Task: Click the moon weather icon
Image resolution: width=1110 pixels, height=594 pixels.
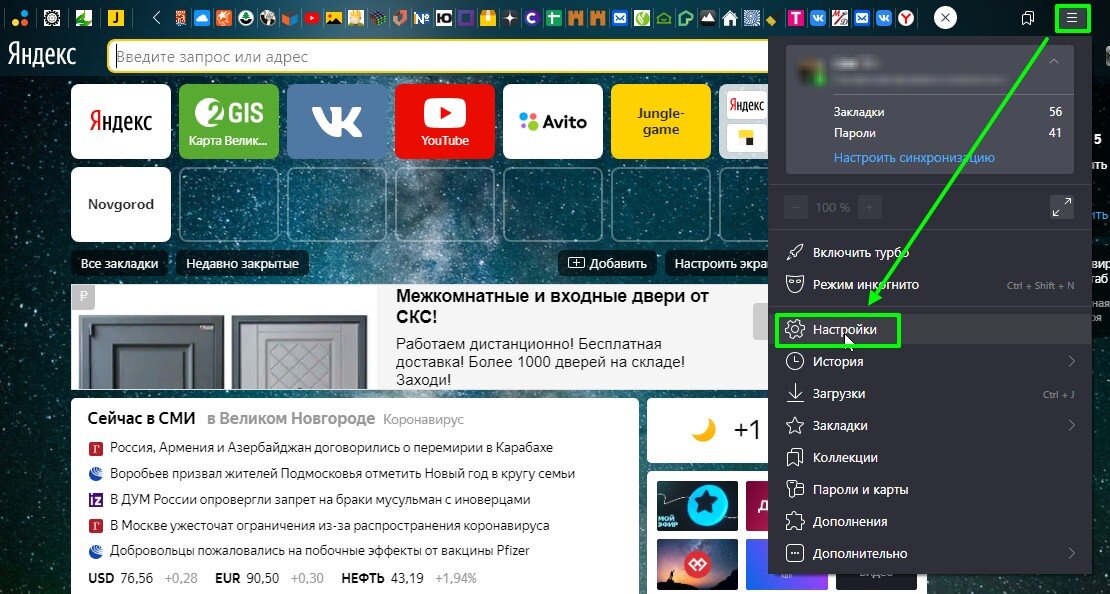Action: [704, 429]
